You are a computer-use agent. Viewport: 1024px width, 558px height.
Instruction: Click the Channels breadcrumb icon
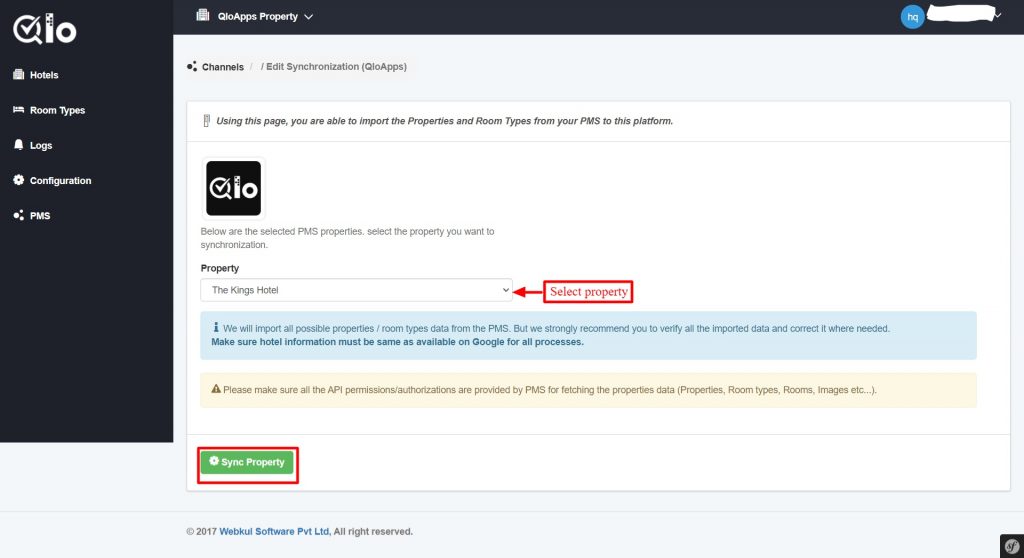coord(192,67)
